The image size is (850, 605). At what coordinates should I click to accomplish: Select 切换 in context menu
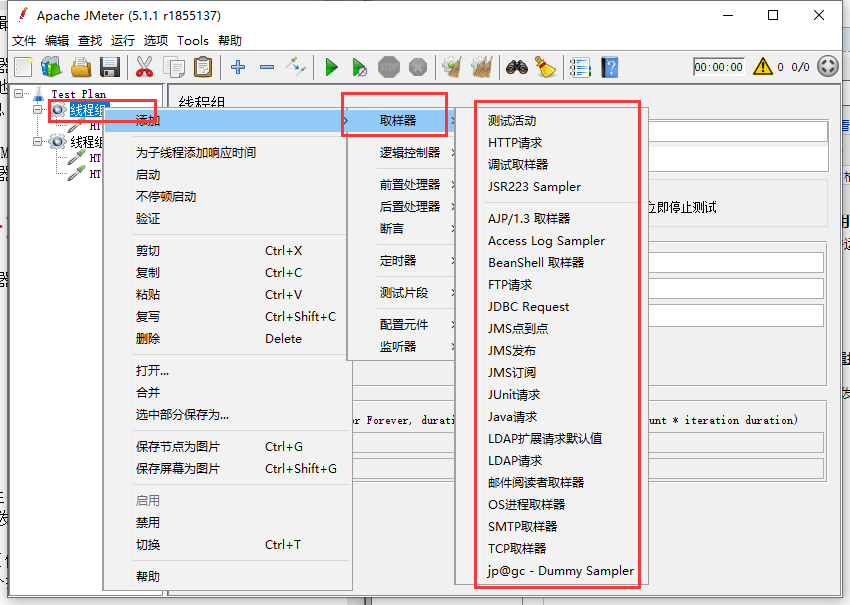coord(227,545)
